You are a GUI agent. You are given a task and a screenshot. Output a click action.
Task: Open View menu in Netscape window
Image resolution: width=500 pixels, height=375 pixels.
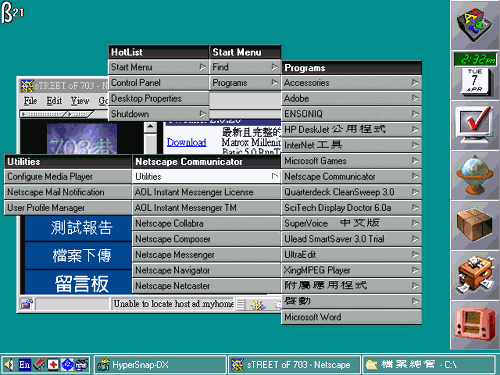point(80,101)
